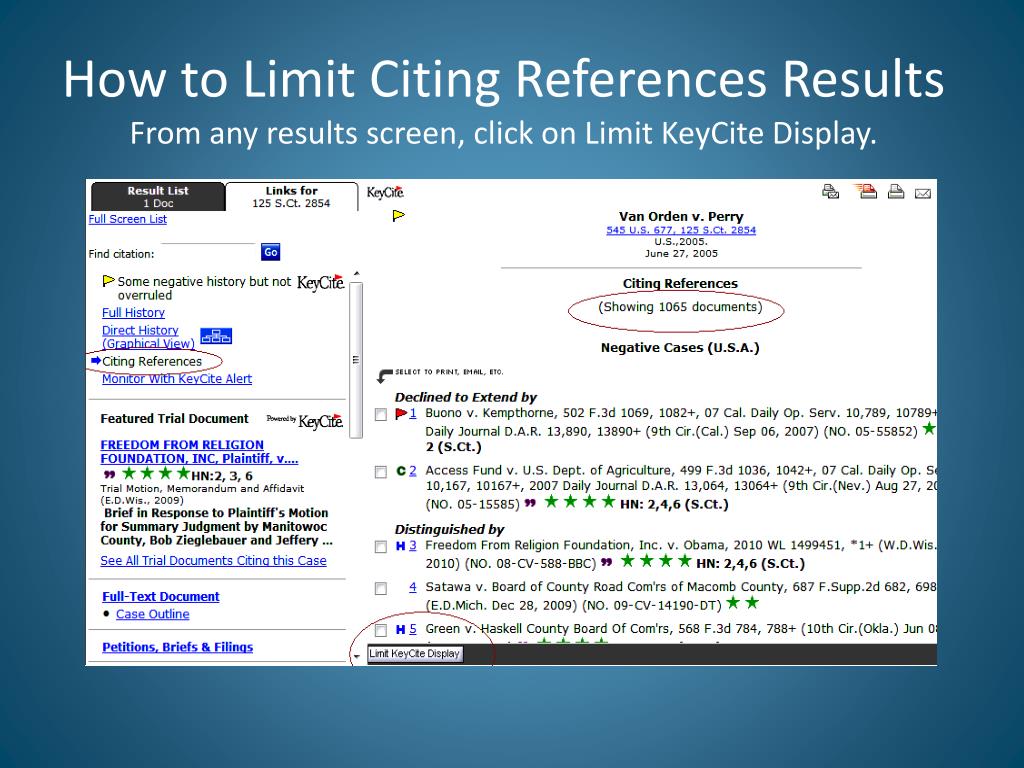
Task: Check the box for Satawa v. Board
Action: click(x=381, y=589)
